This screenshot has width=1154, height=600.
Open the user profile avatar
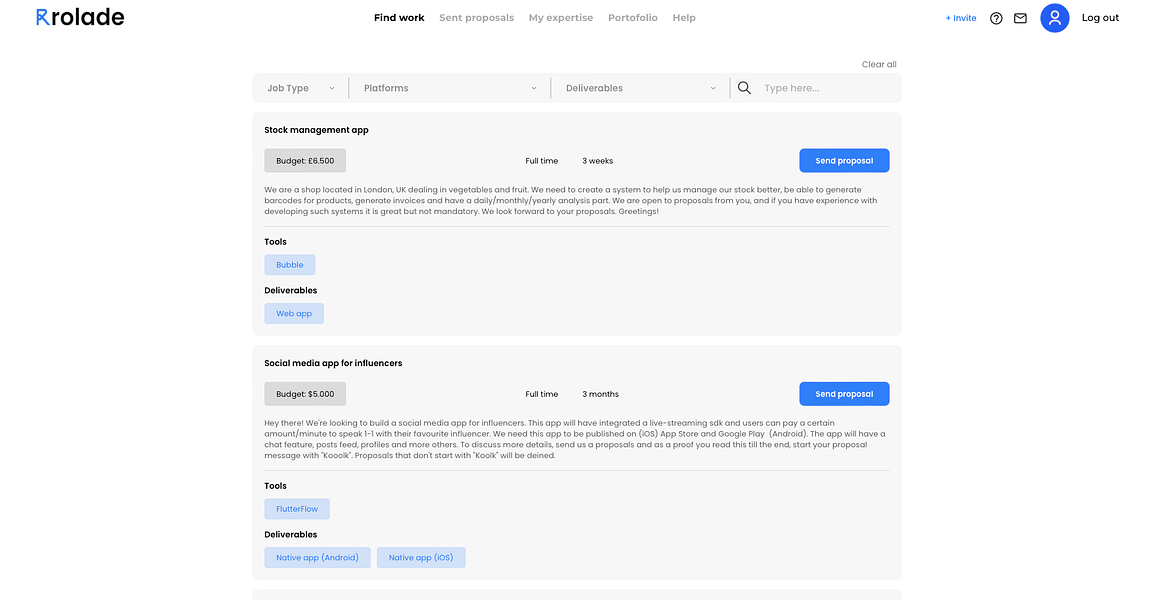1055,18
